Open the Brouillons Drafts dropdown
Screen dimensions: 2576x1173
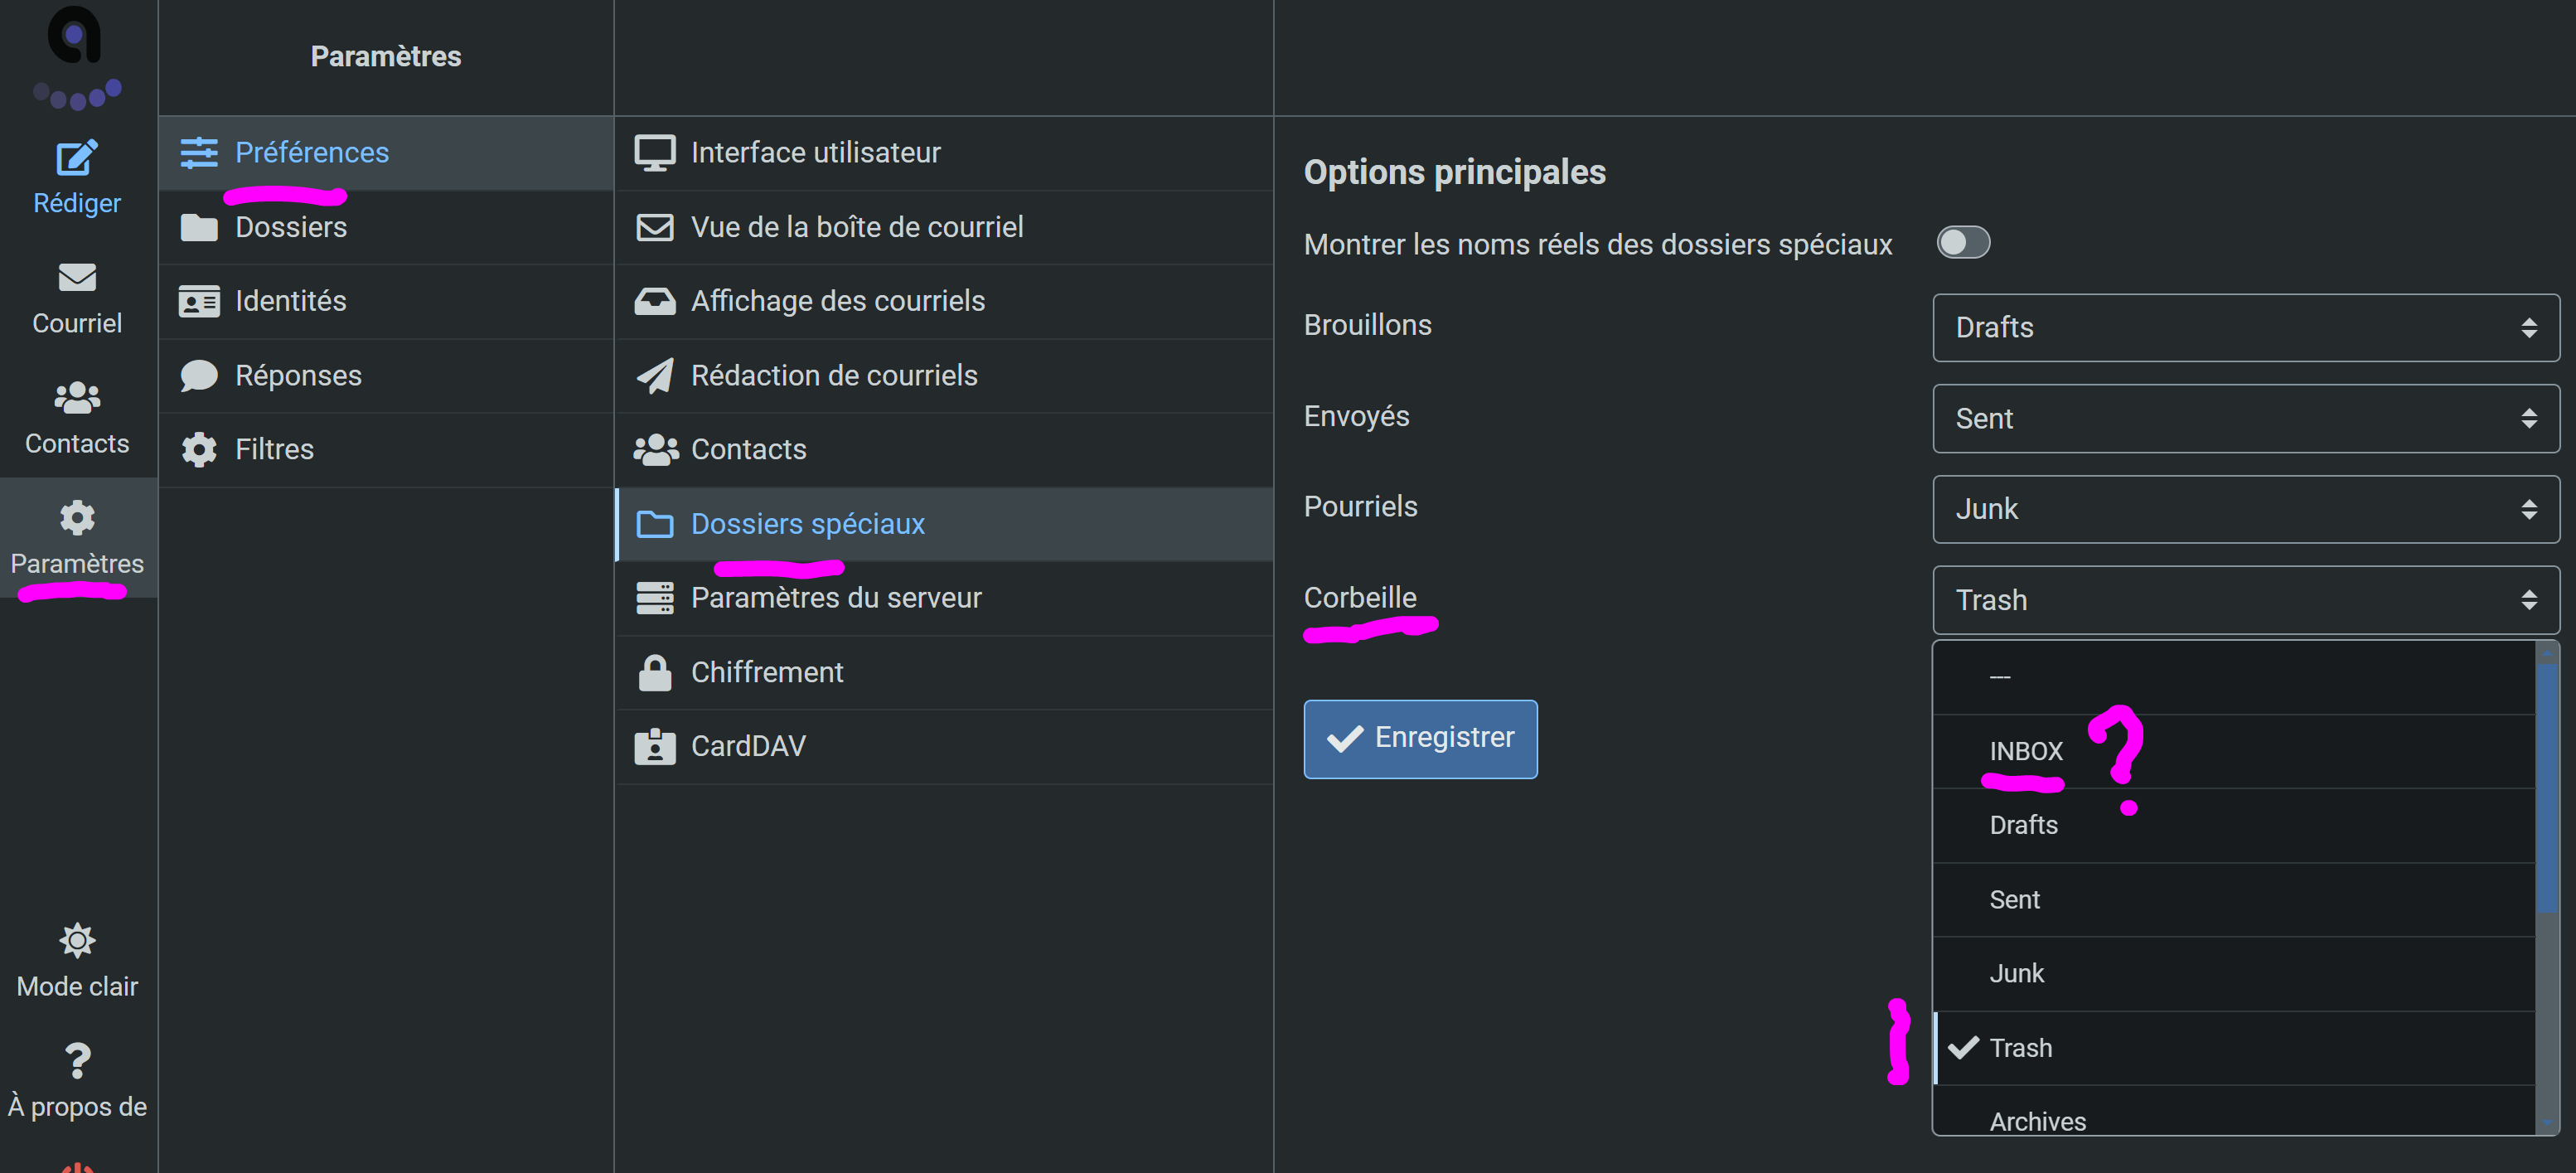[2245, 327]
